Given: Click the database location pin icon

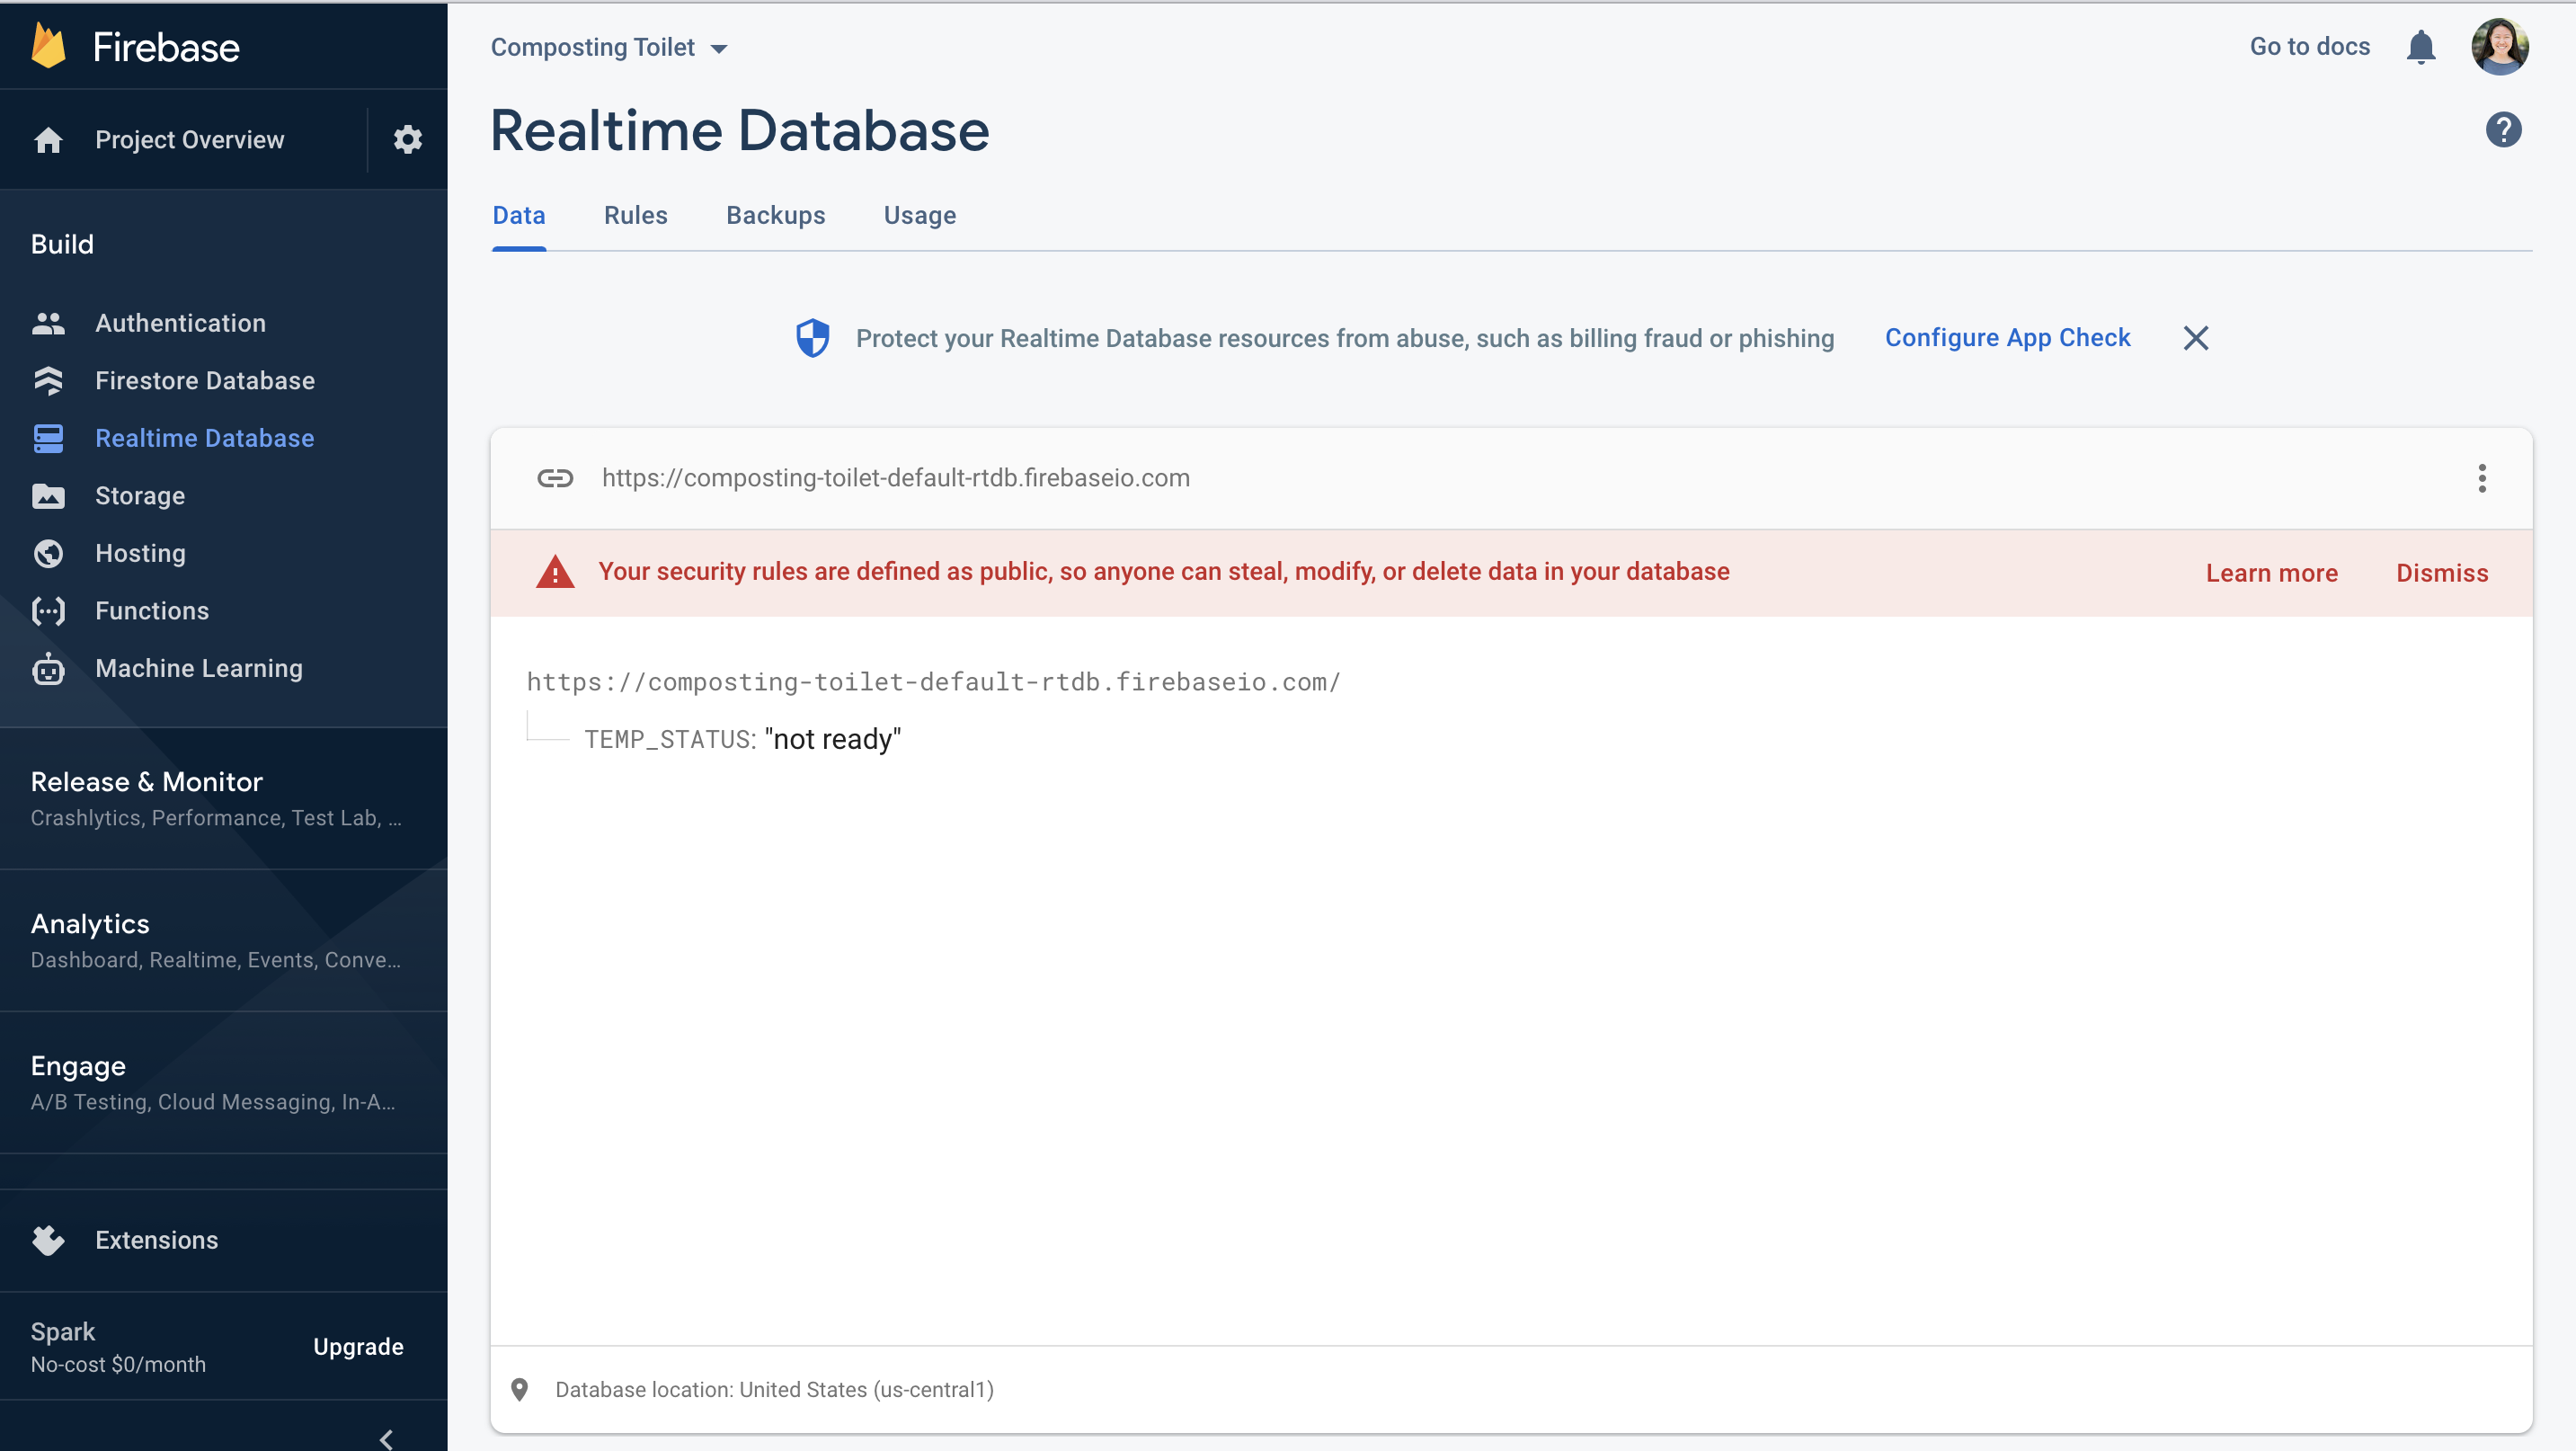Looking at the screenshot, I should pyautogui.click(x=519, y=1390).
